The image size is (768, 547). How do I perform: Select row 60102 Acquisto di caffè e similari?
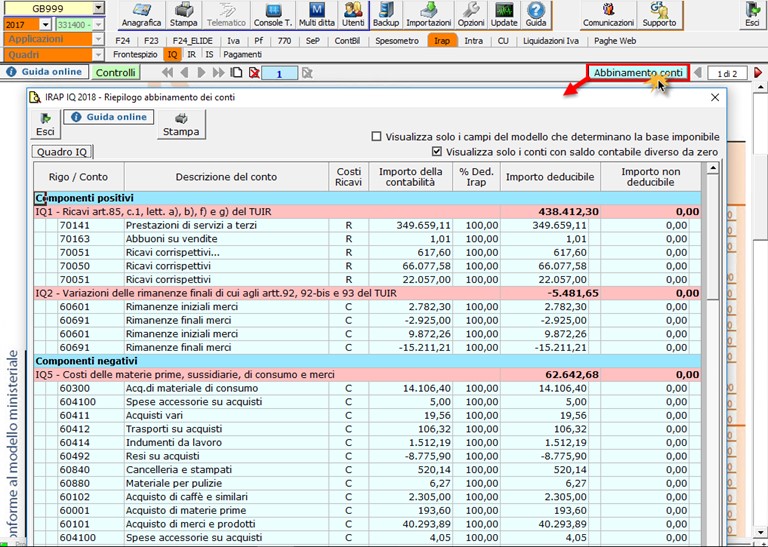point(367,497)
